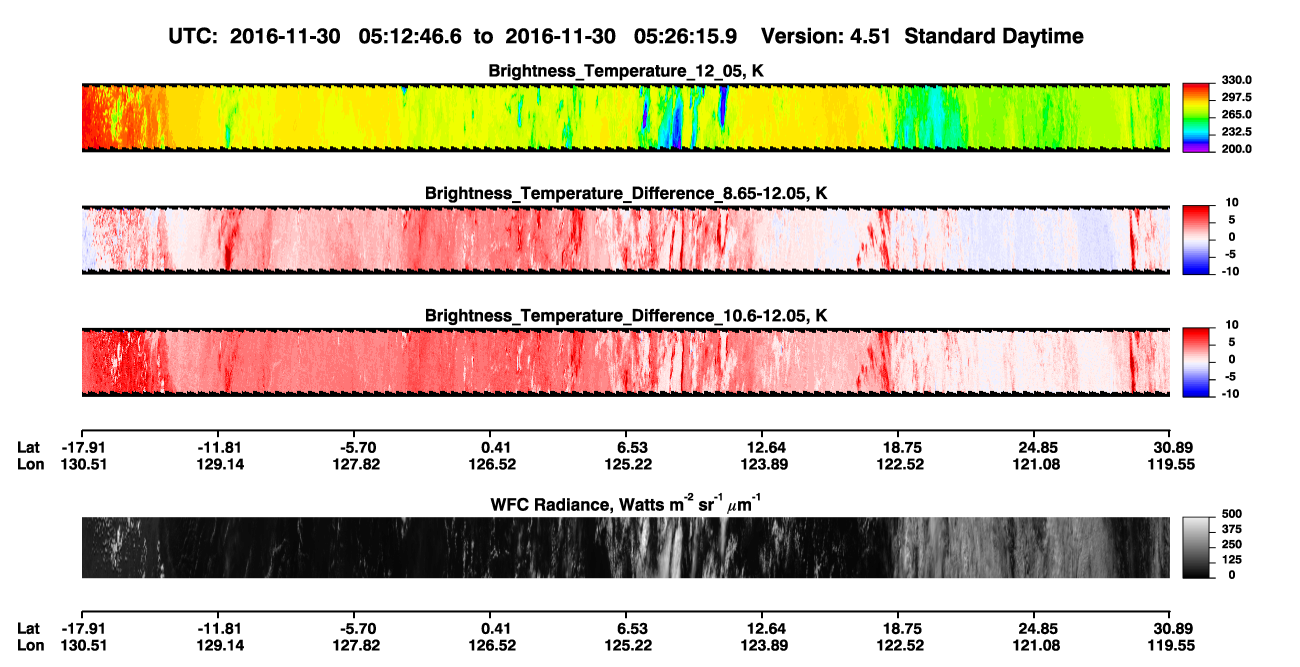Click the 'Lon' row label under the 10.6-12.05 panel
Viewport: 1300px width, 667px height.
pos(31,464)
